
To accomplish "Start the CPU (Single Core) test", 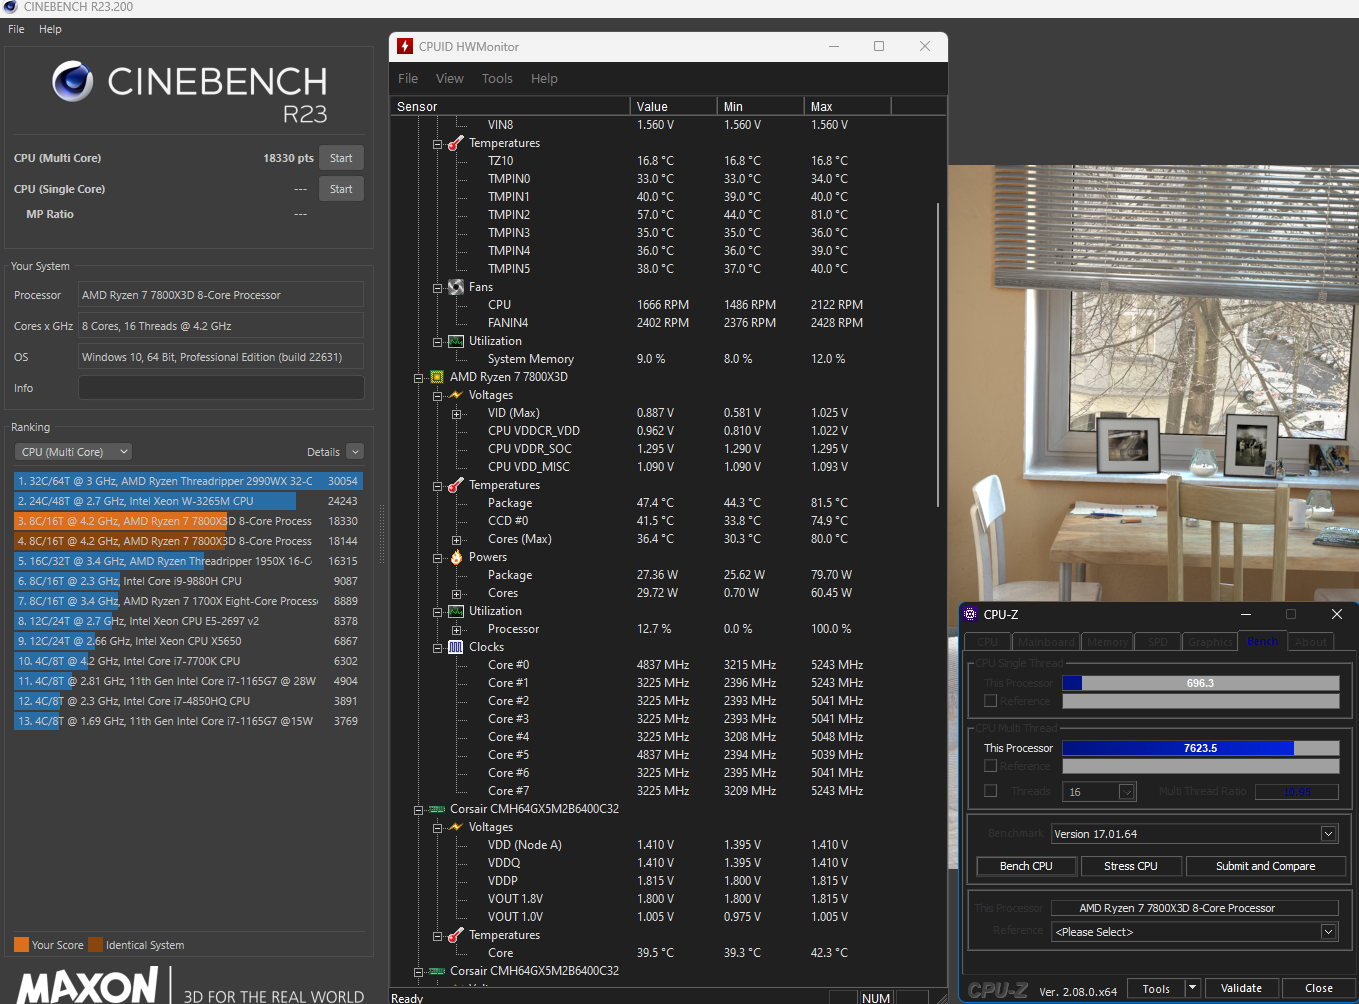I will point(341,189).
